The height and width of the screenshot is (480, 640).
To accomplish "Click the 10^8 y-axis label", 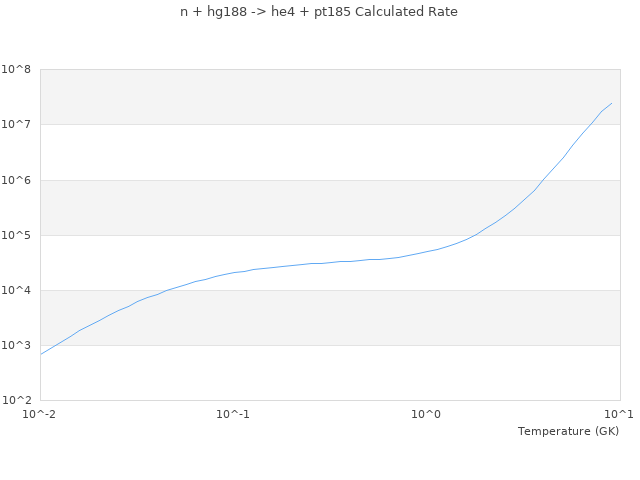I will pos(16,70).
